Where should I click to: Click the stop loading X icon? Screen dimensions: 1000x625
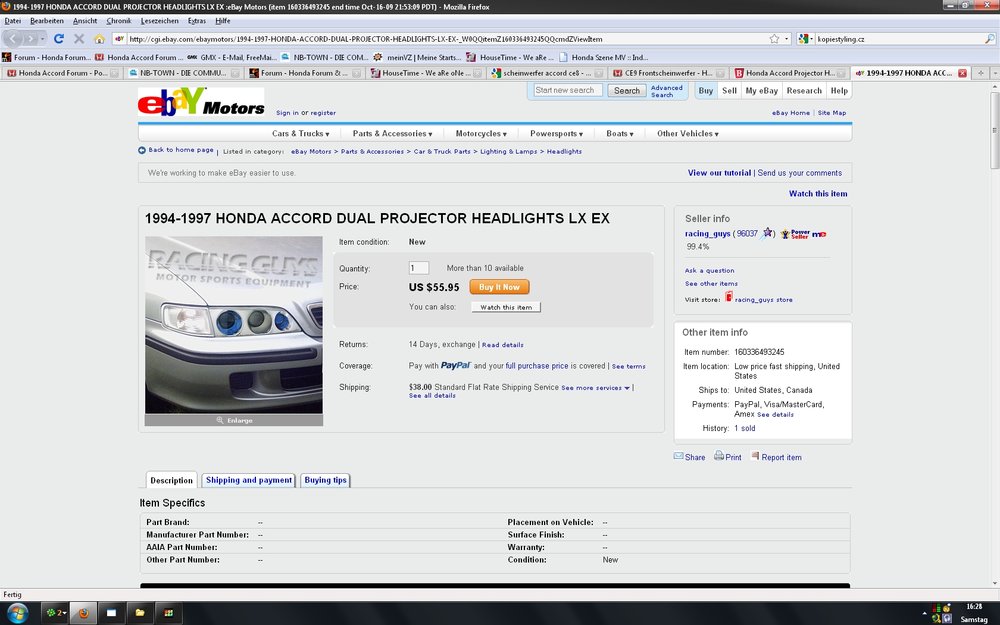click(x=79, y=39)
